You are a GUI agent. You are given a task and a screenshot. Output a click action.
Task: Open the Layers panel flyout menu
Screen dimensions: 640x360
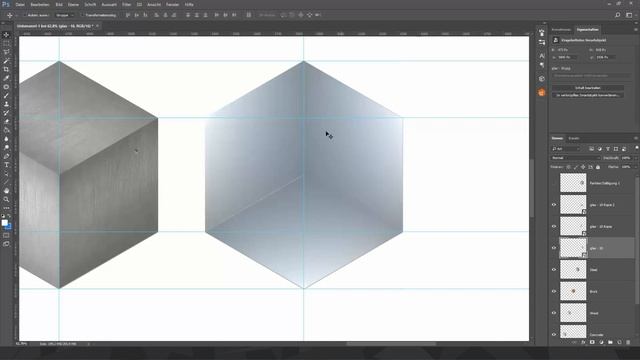pos(636,138)
